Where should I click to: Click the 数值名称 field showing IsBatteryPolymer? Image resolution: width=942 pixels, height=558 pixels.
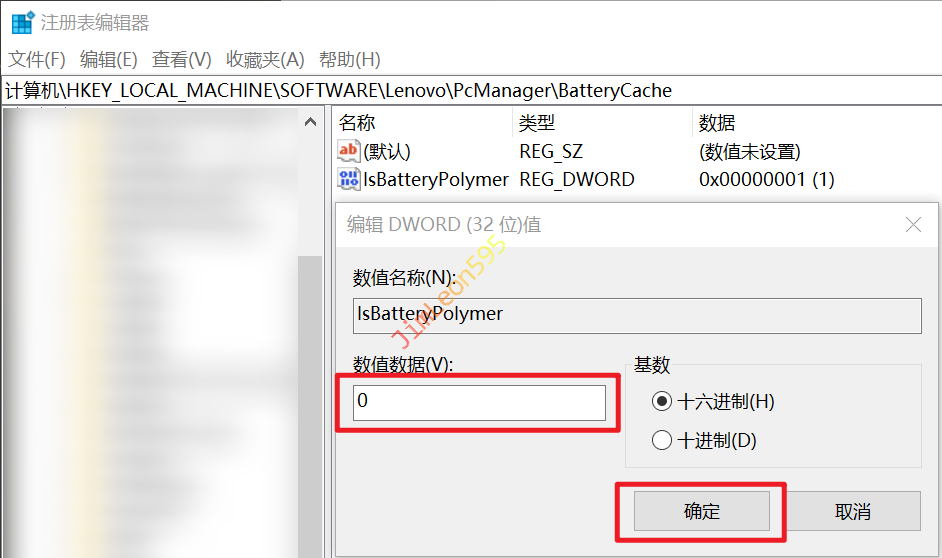[x=636, y=314]
